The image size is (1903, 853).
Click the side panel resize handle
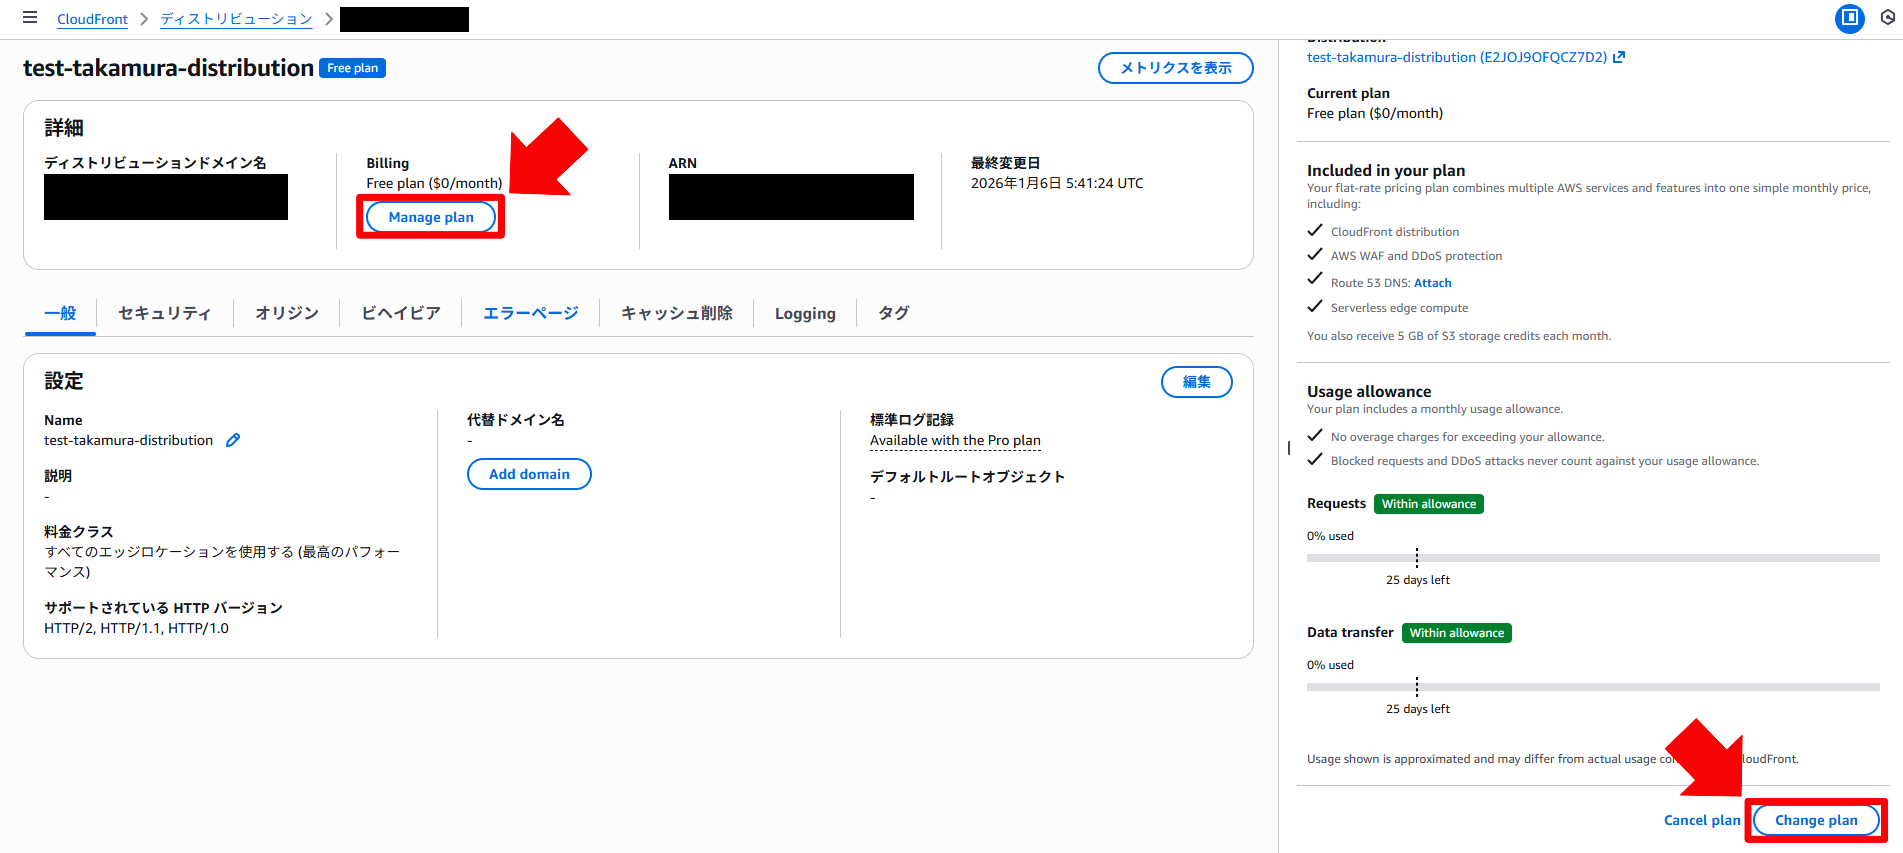click(x=1288, y=448)
